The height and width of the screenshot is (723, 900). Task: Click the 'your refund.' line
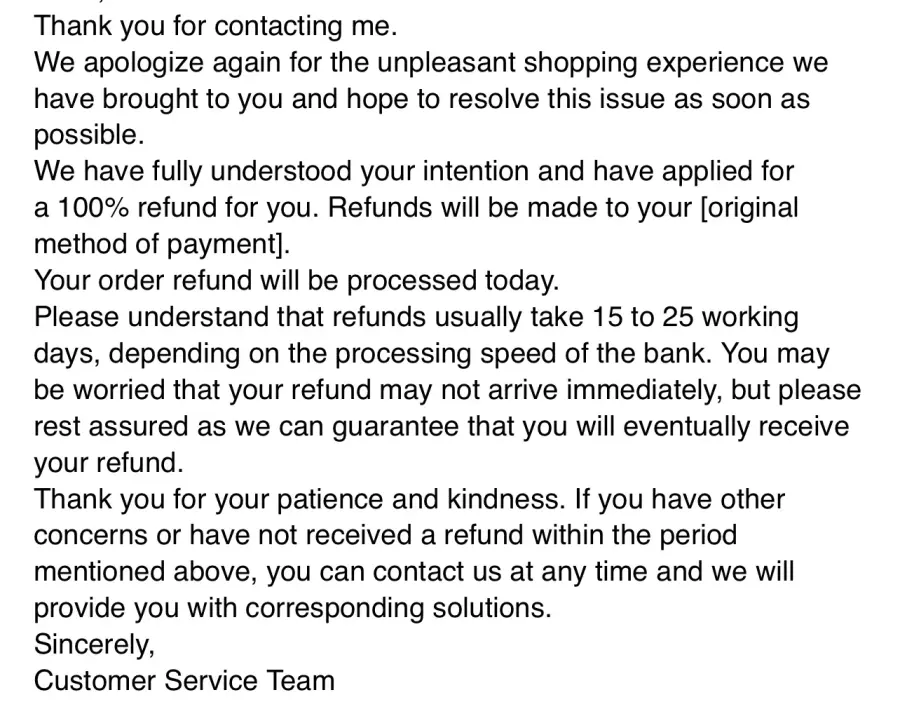click(x=108, y=463)
